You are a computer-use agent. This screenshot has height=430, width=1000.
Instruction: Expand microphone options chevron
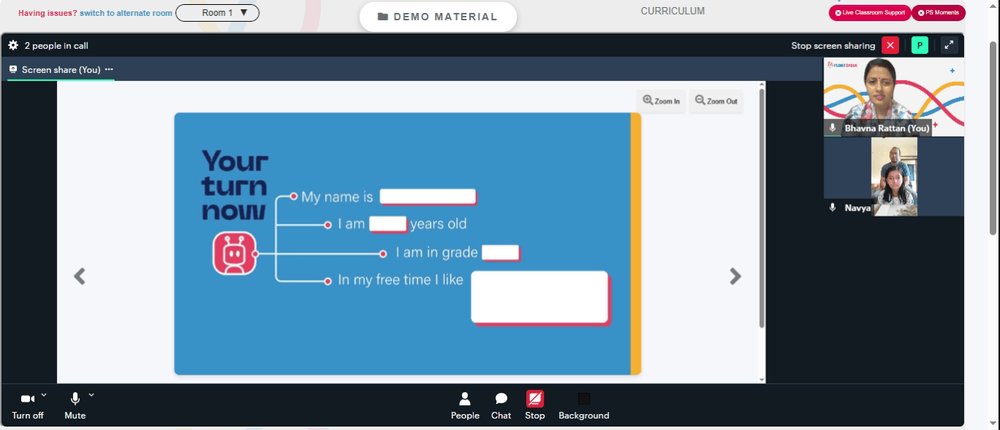point(91,395)
